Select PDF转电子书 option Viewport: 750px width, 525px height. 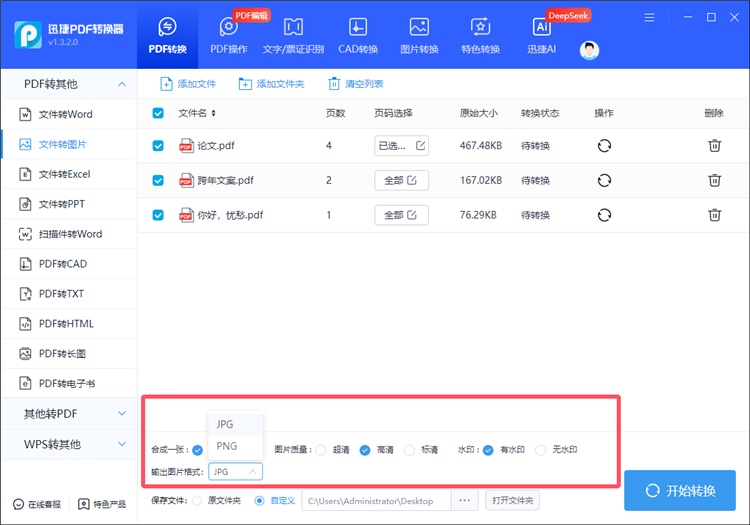coord(69,383)
